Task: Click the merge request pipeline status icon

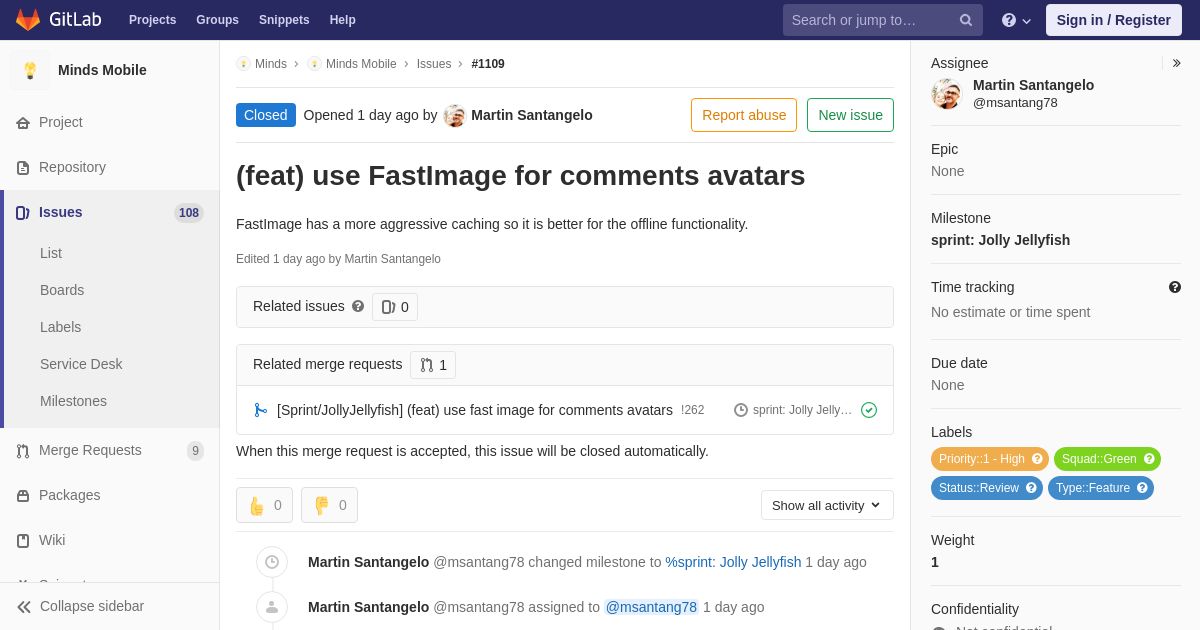Action: click(869, 410)
